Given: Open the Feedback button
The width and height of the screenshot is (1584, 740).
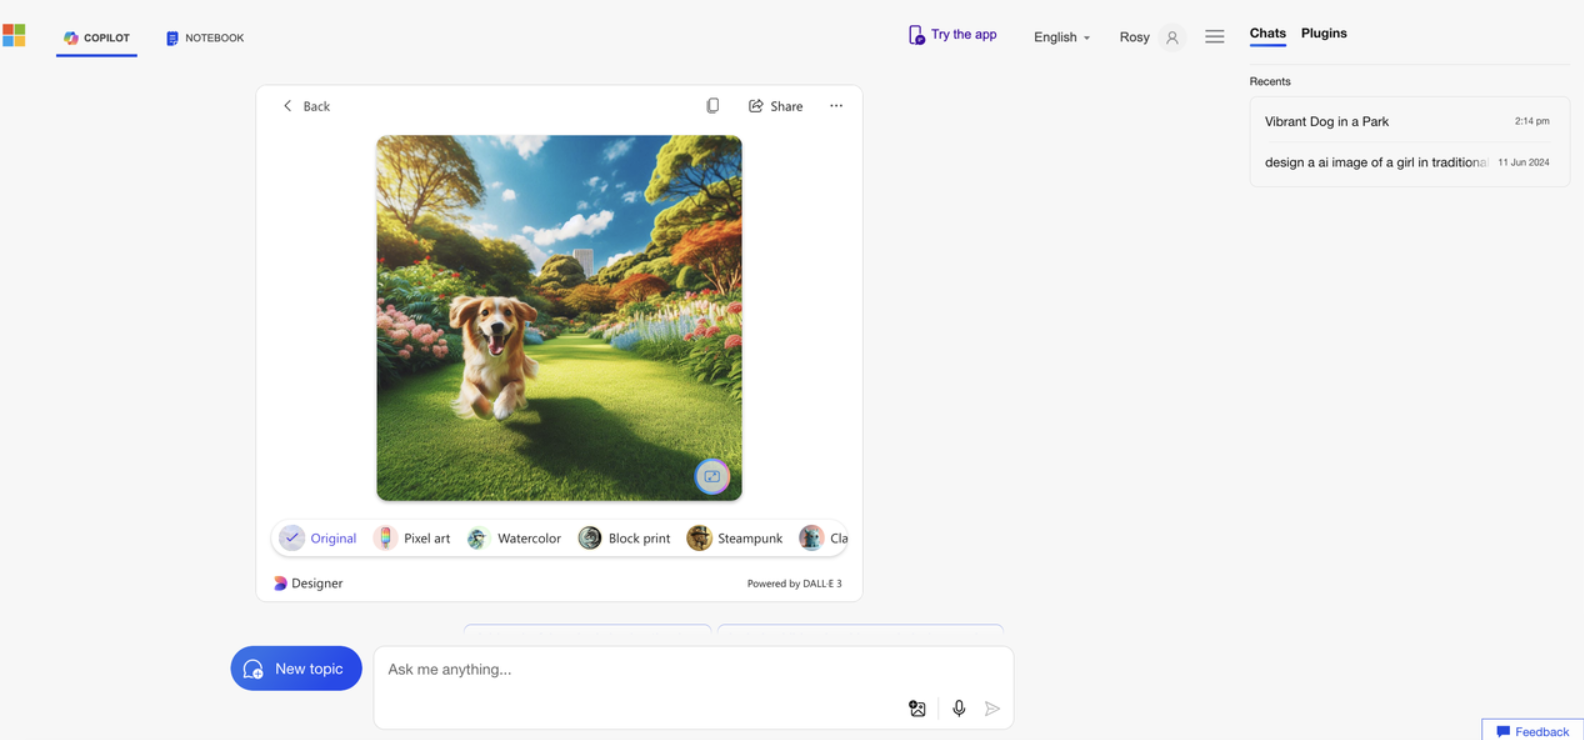Looking at the screenshot, I should point(1533,731).
